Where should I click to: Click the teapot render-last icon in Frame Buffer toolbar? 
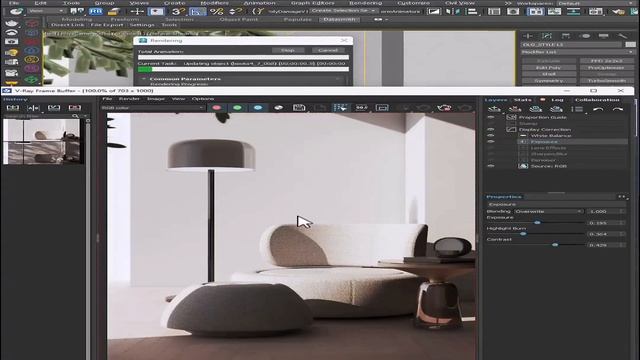(444, 108)
